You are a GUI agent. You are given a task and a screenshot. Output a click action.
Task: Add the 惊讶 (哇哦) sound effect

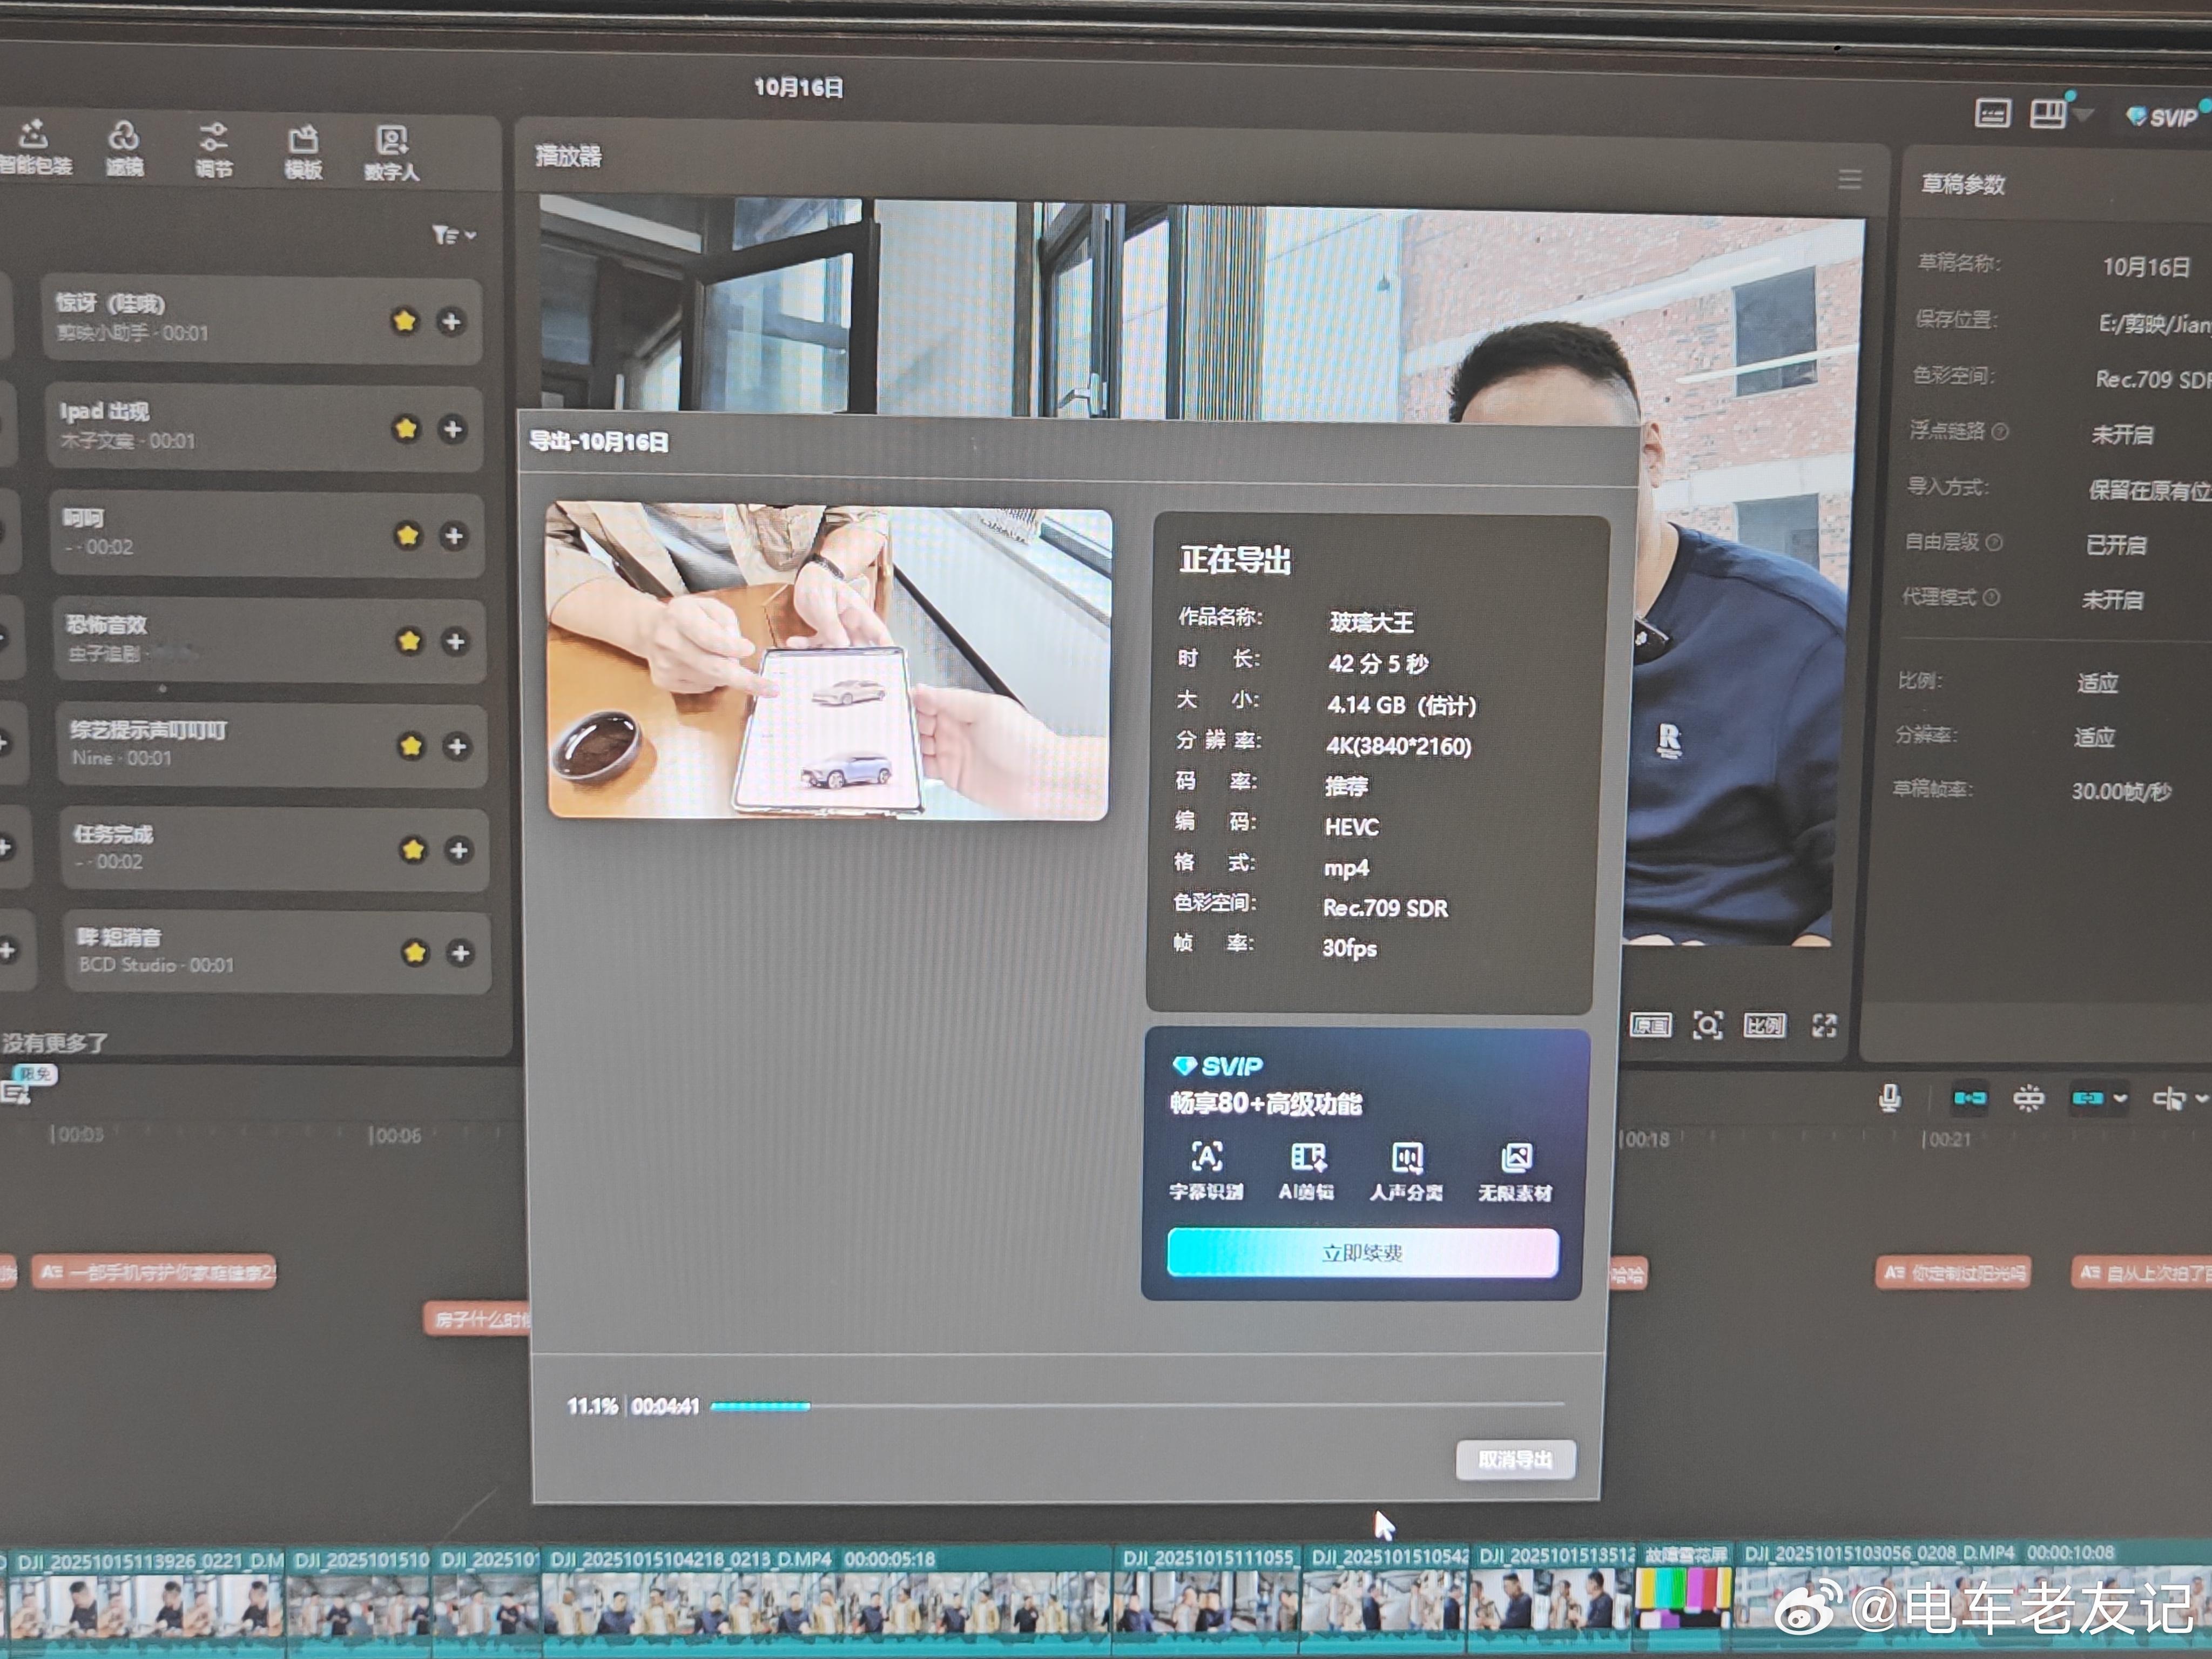(451, 322)
